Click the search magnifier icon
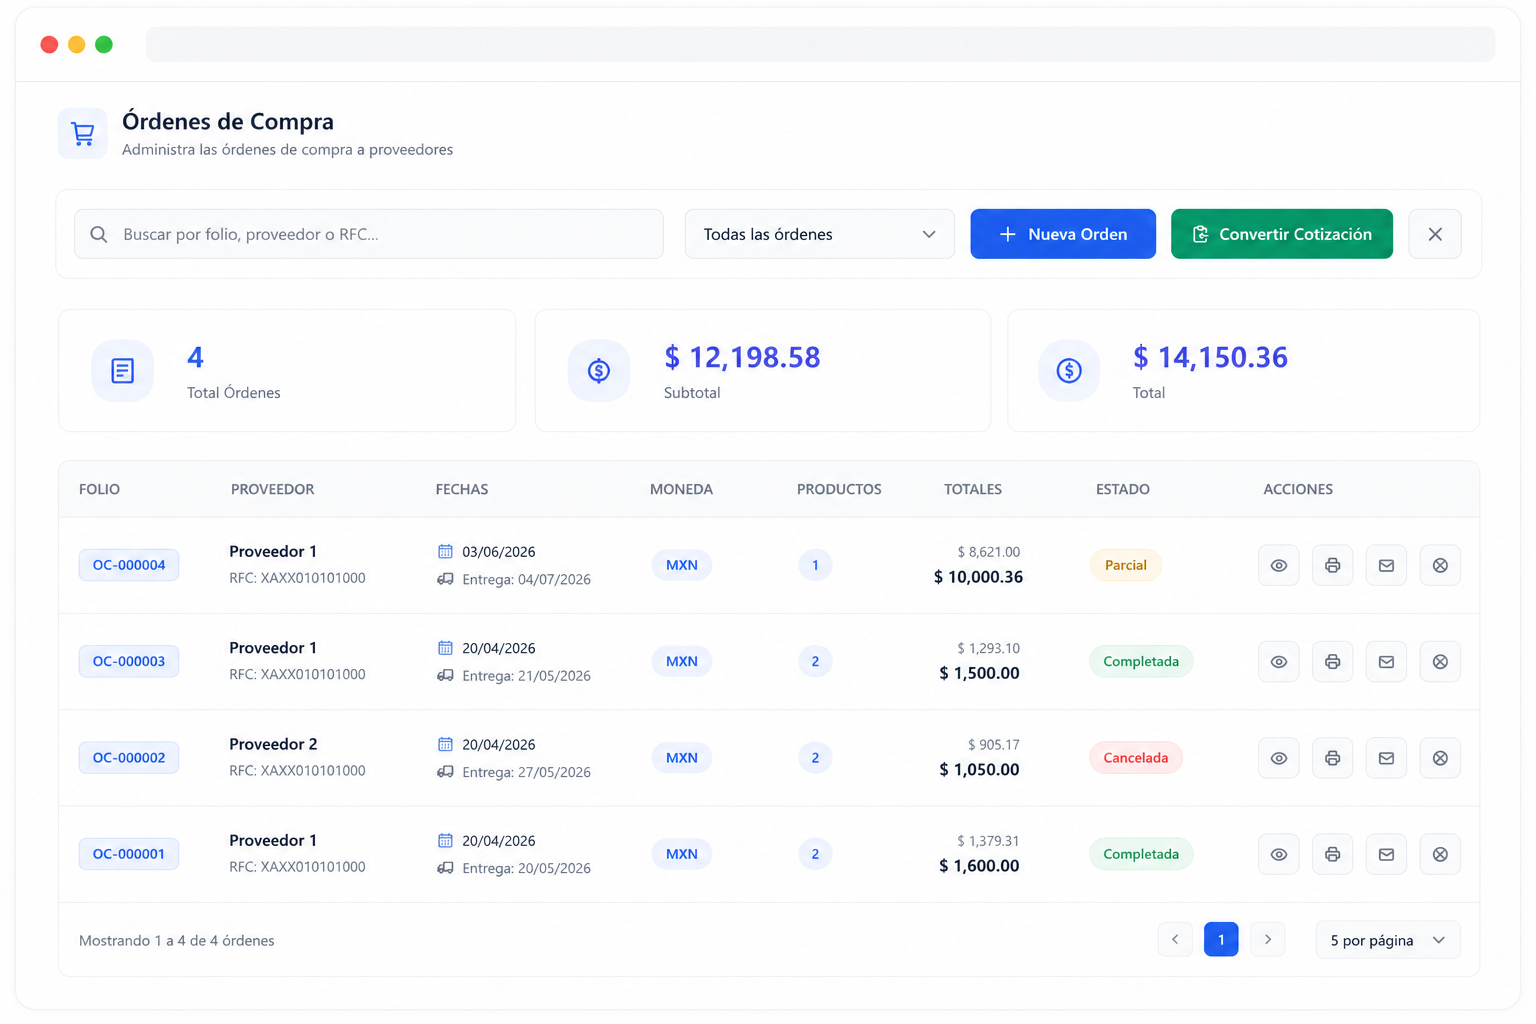 coord(99,234)
